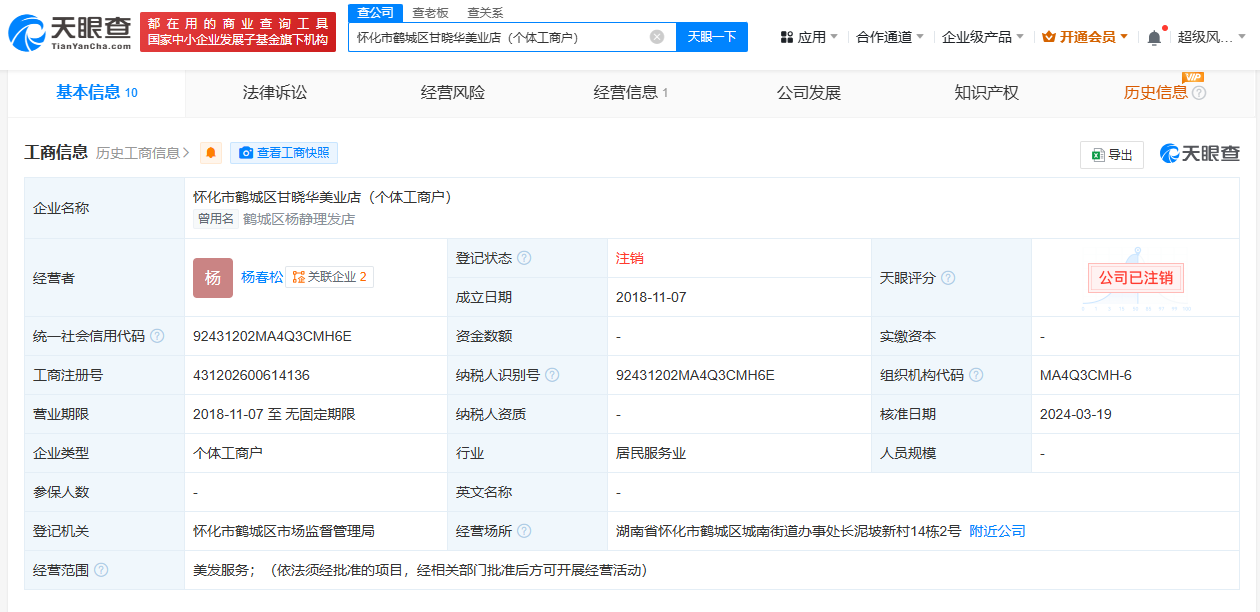Click the orange alert bell beside 工商信息
The width and height of the screenshot is (1260, 612).
(x=211, y=153)
